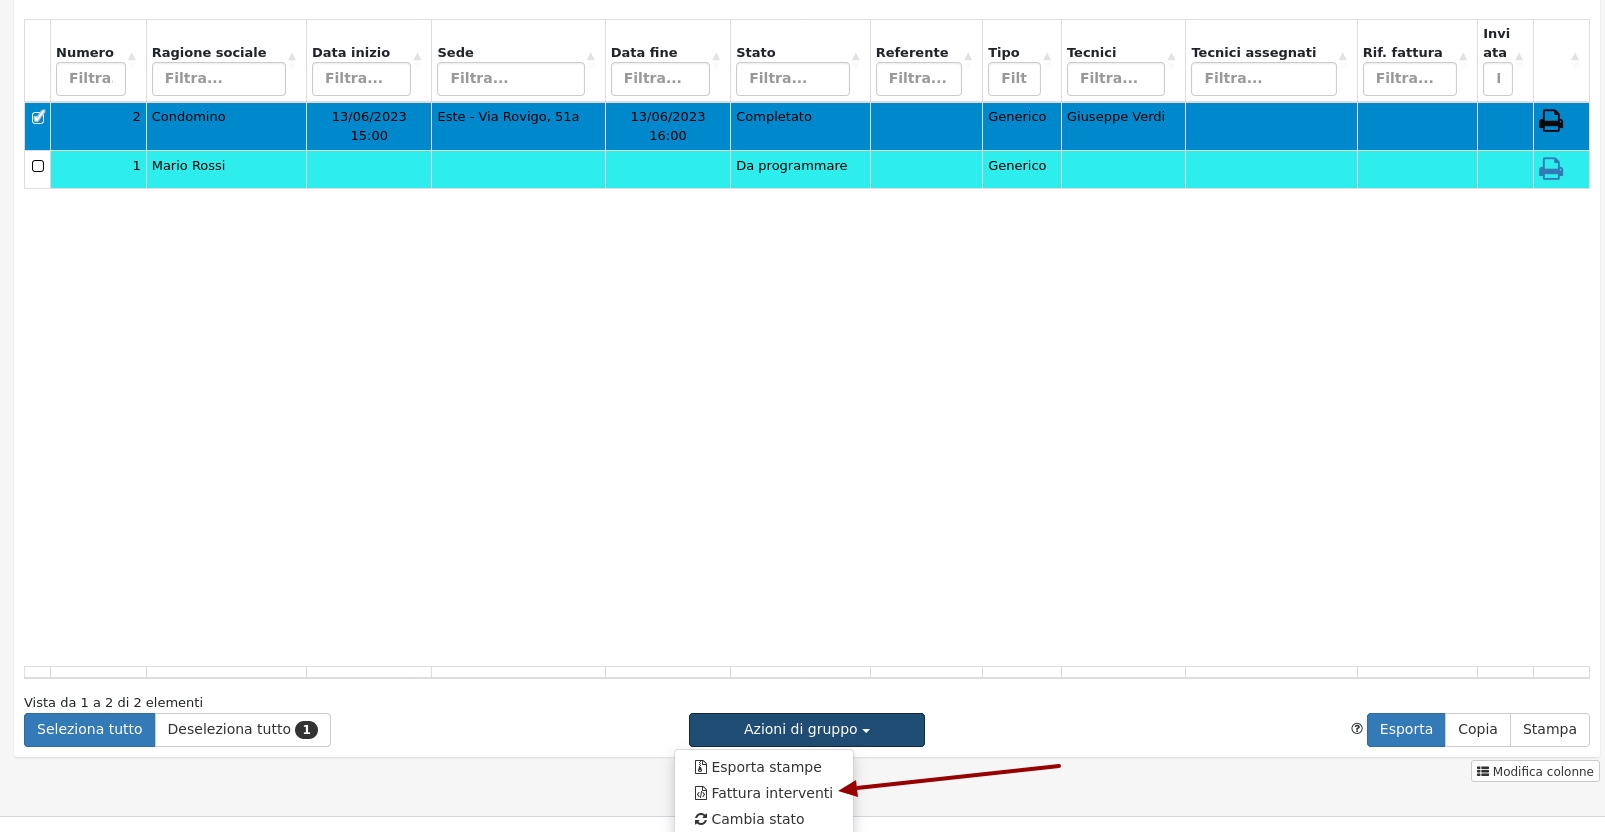Choose Esporta stampe from the menu

click(765, 767)
